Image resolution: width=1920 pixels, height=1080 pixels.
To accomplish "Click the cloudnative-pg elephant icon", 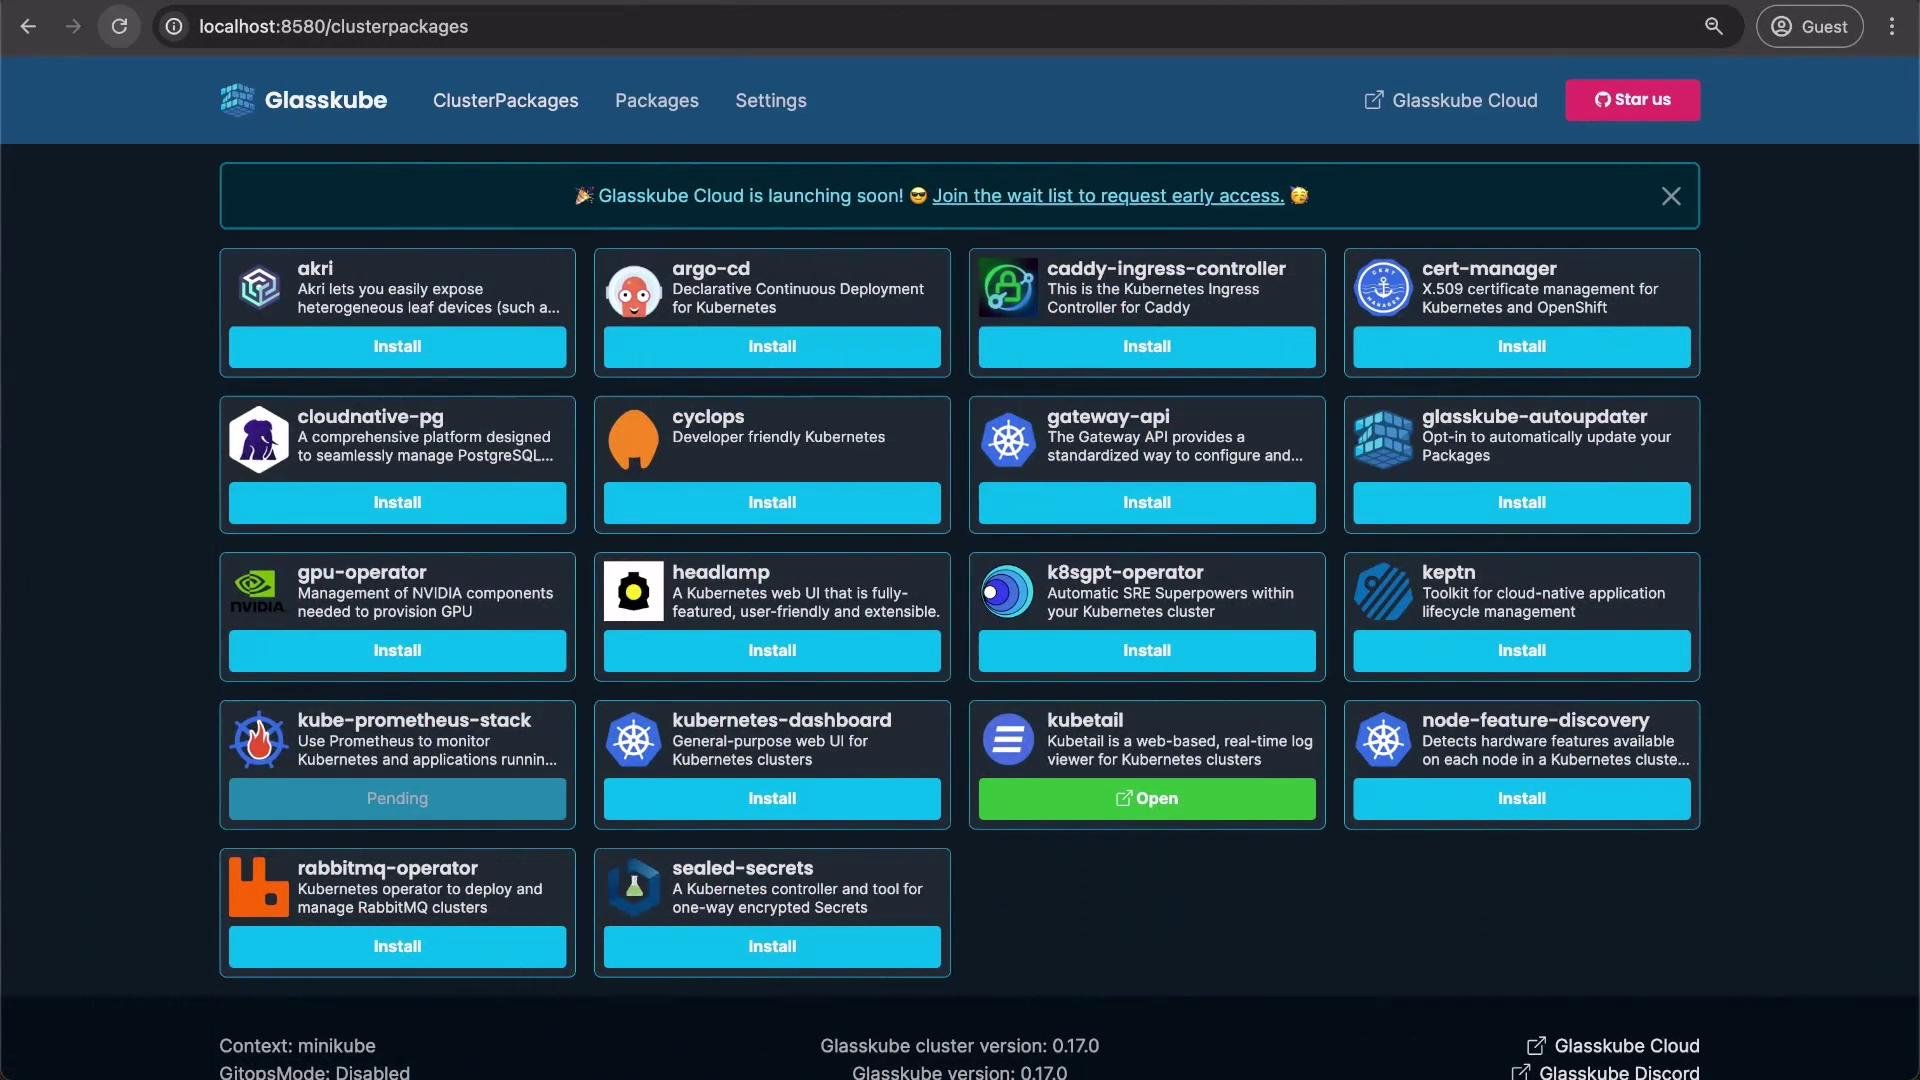I will [x=259, y=440].
